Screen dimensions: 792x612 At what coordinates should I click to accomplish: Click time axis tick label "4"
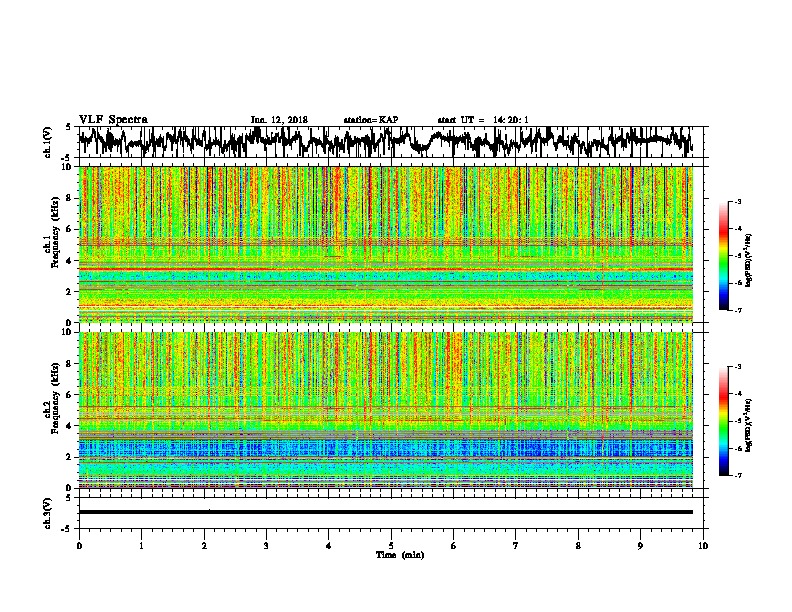point(329,546)
